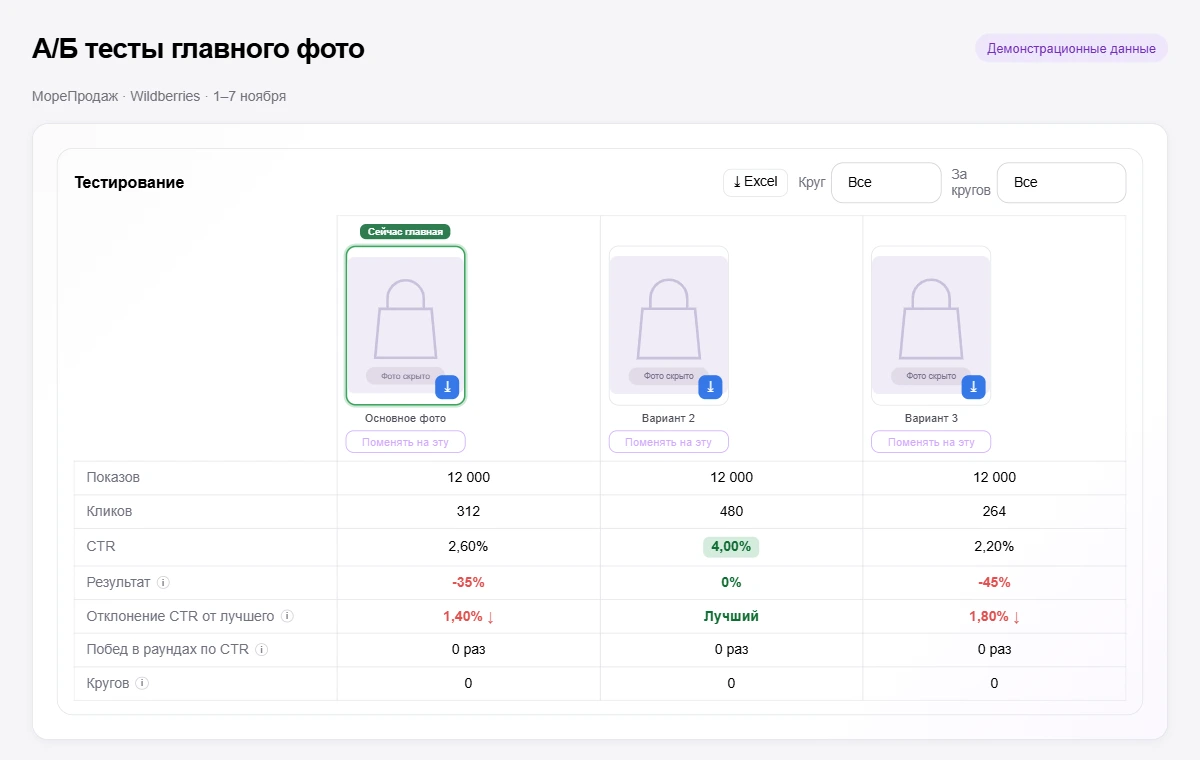Click the 0% result for Вариант 2
Screen dimensions: 1200x760
pos(731,582)
